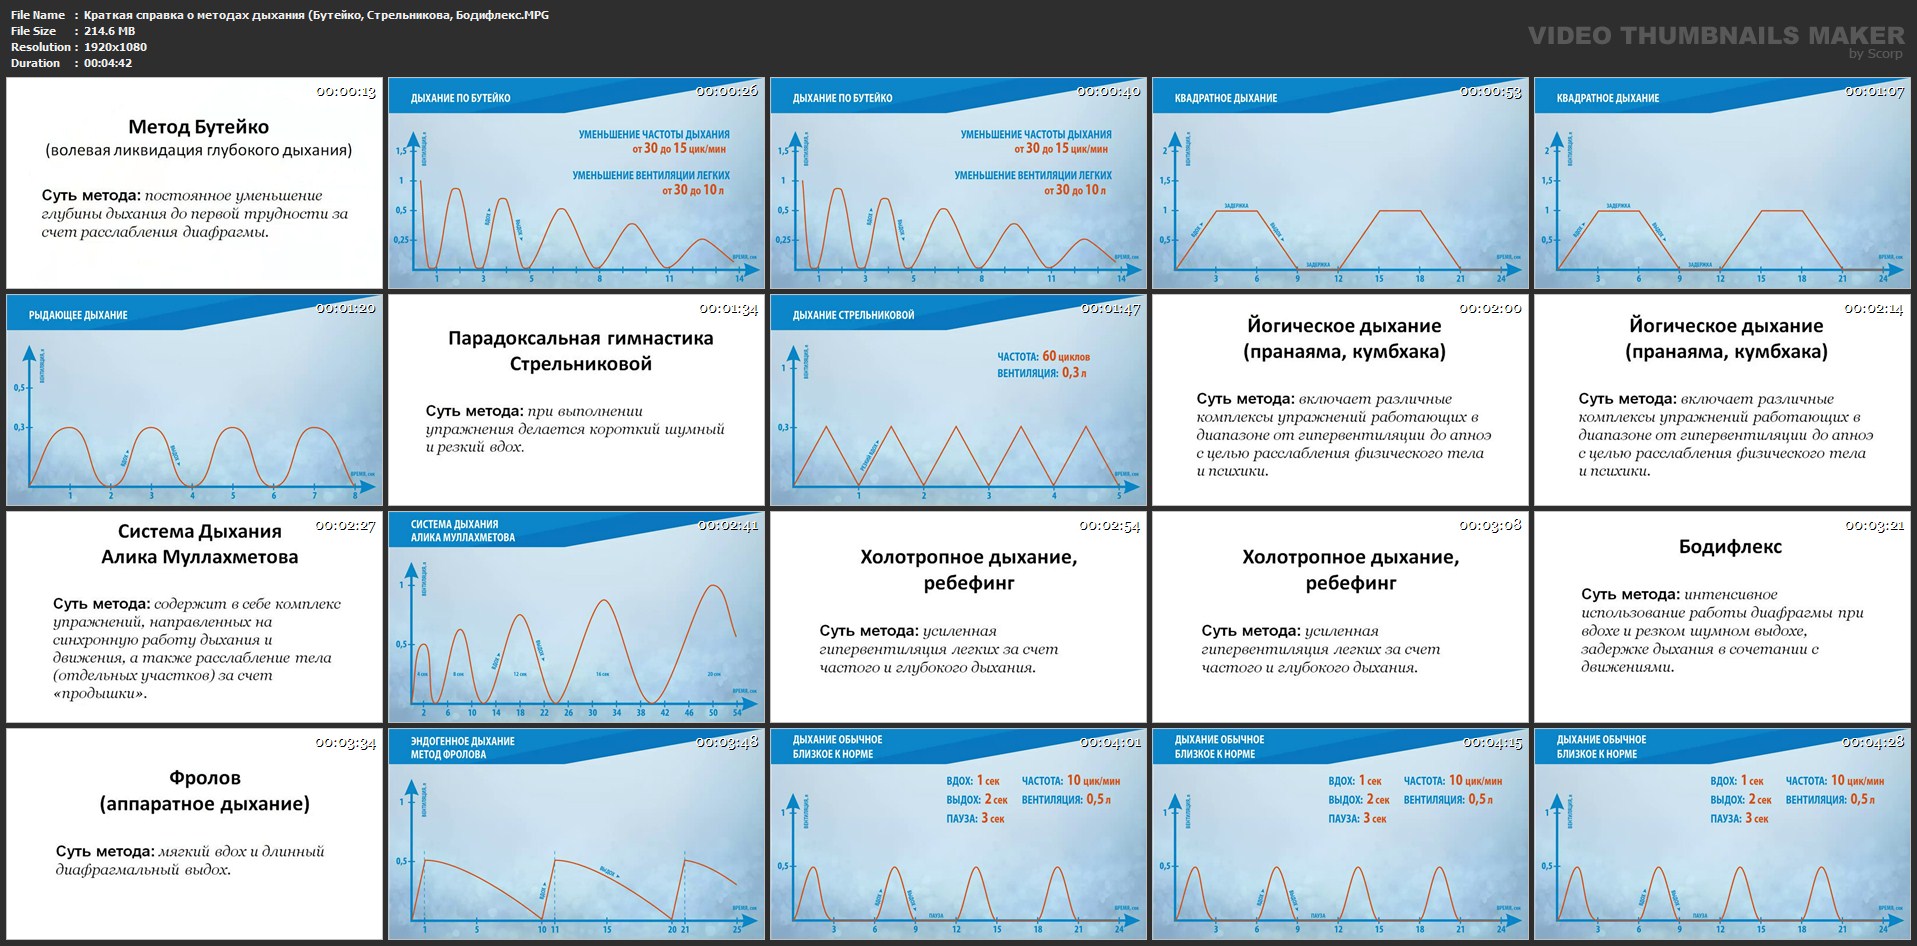Click the file size value 214.6 MB
The height and width of the screenshot is (946, 1917).
pyautogui.click(x=109, y=31)
